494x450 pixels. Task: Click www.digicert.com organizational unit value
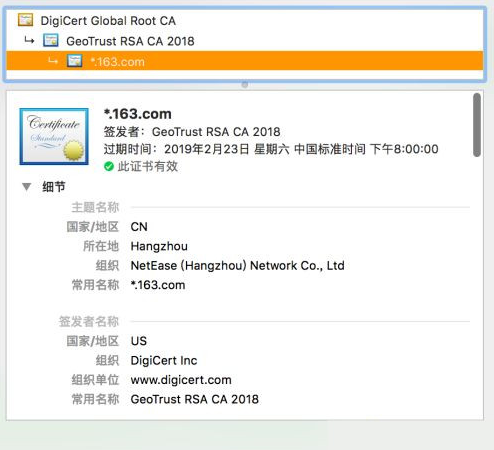[x=181, y=380]
